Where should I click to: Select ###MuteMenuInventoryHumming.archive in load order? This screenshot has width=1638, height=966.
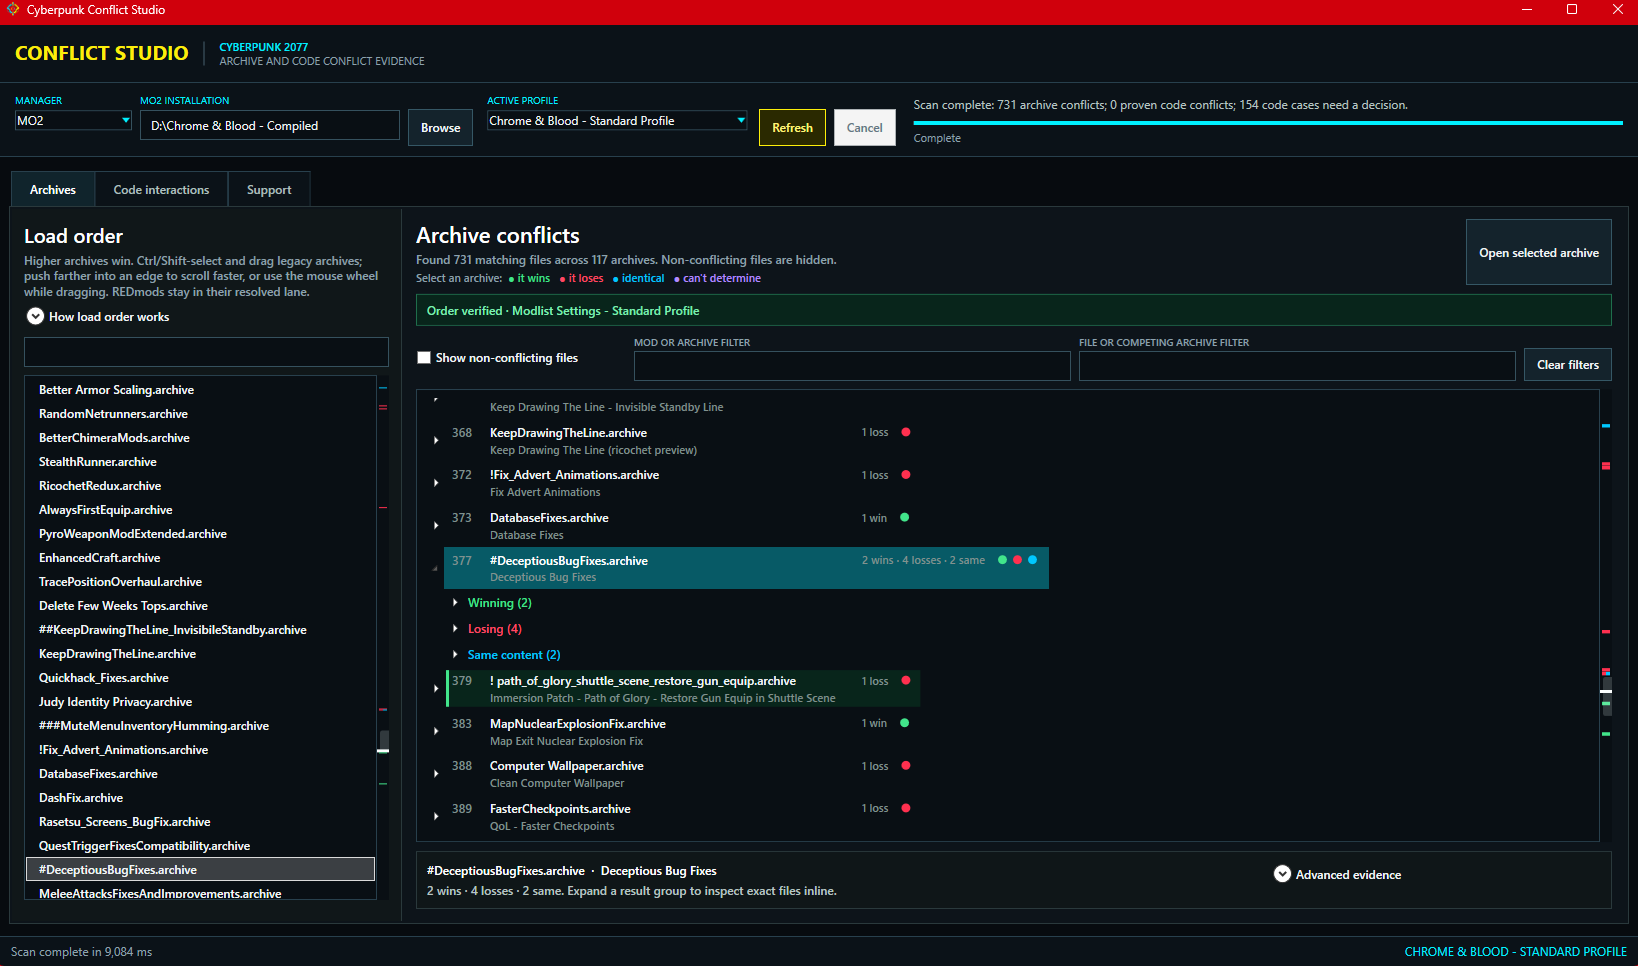pyautogui.click(x=200, y=726)
